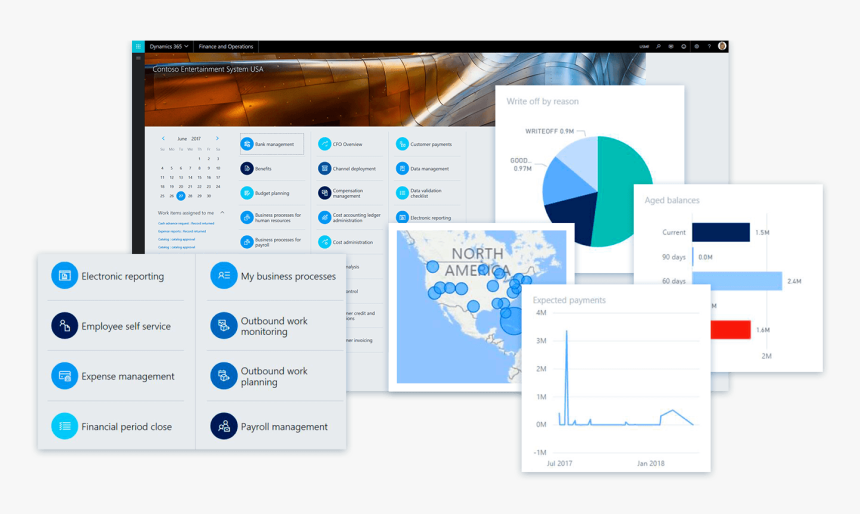Click the feedback smiley icon
This screenshot has height=514, width=860.
click(x=684, y=47)
